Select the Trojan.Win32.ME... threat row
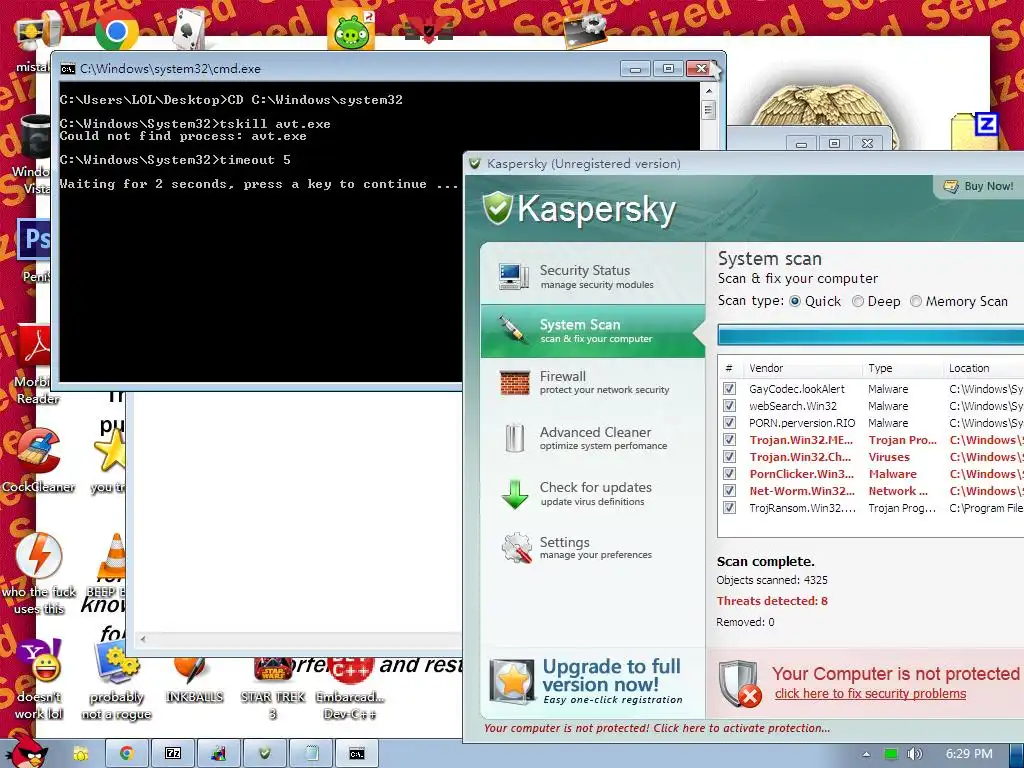 click(873, 440)
